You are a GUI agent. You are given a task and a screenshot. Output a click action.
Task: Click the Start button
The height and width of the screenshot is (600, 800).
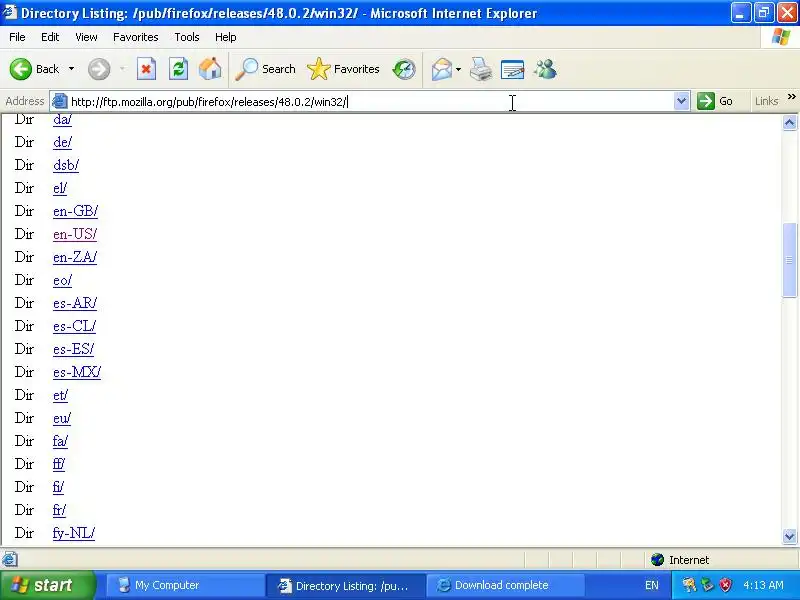tap(47, 585)
